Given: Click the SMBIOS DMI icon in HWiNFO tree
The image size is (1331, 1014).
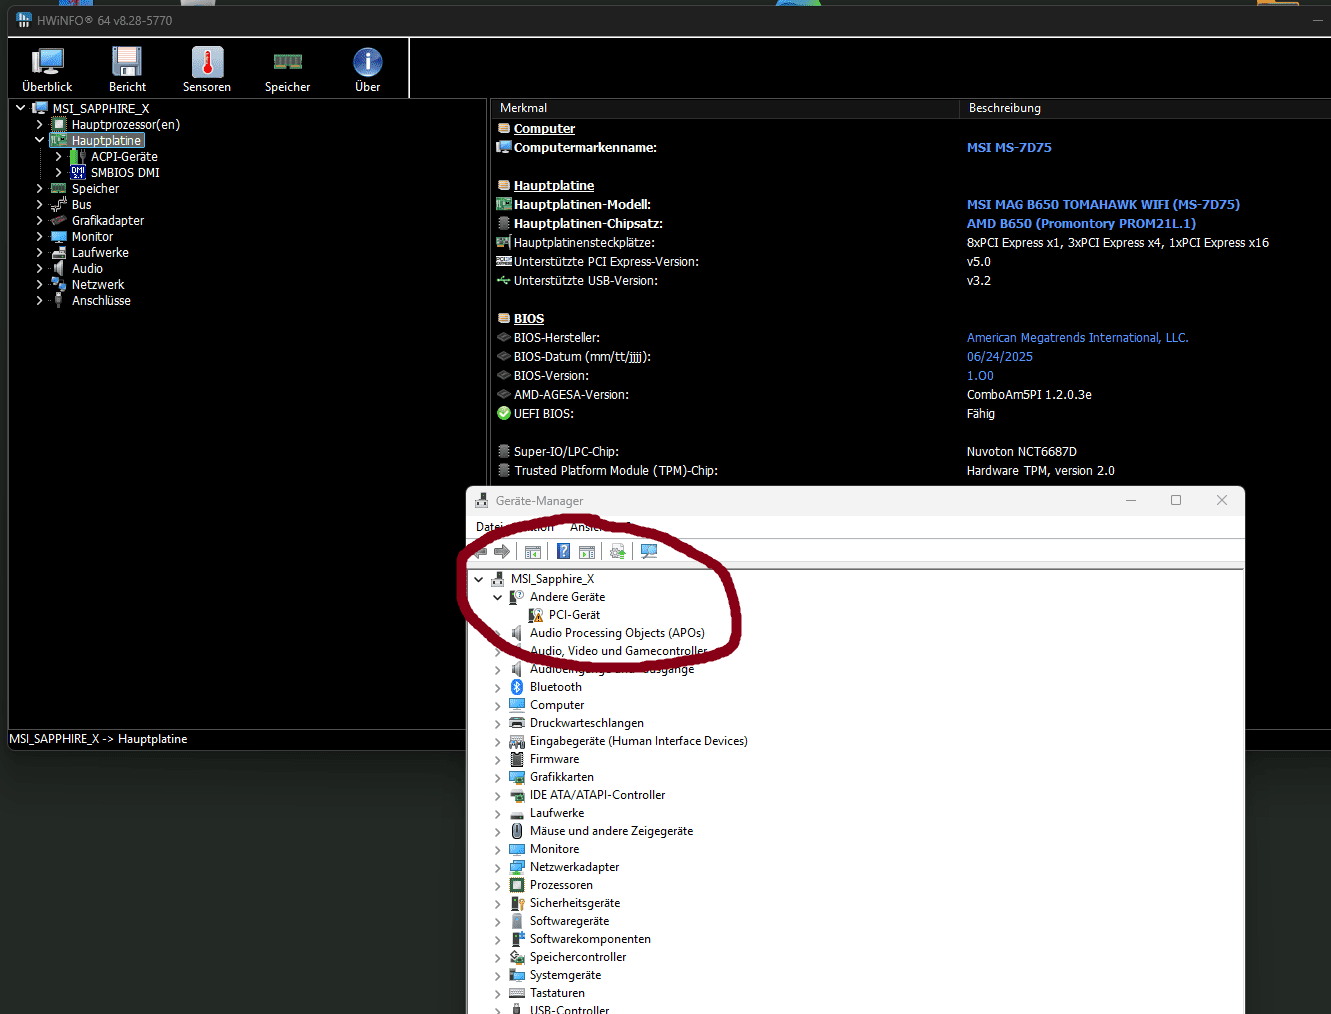Looking at the screenshot, I should 78,173.
